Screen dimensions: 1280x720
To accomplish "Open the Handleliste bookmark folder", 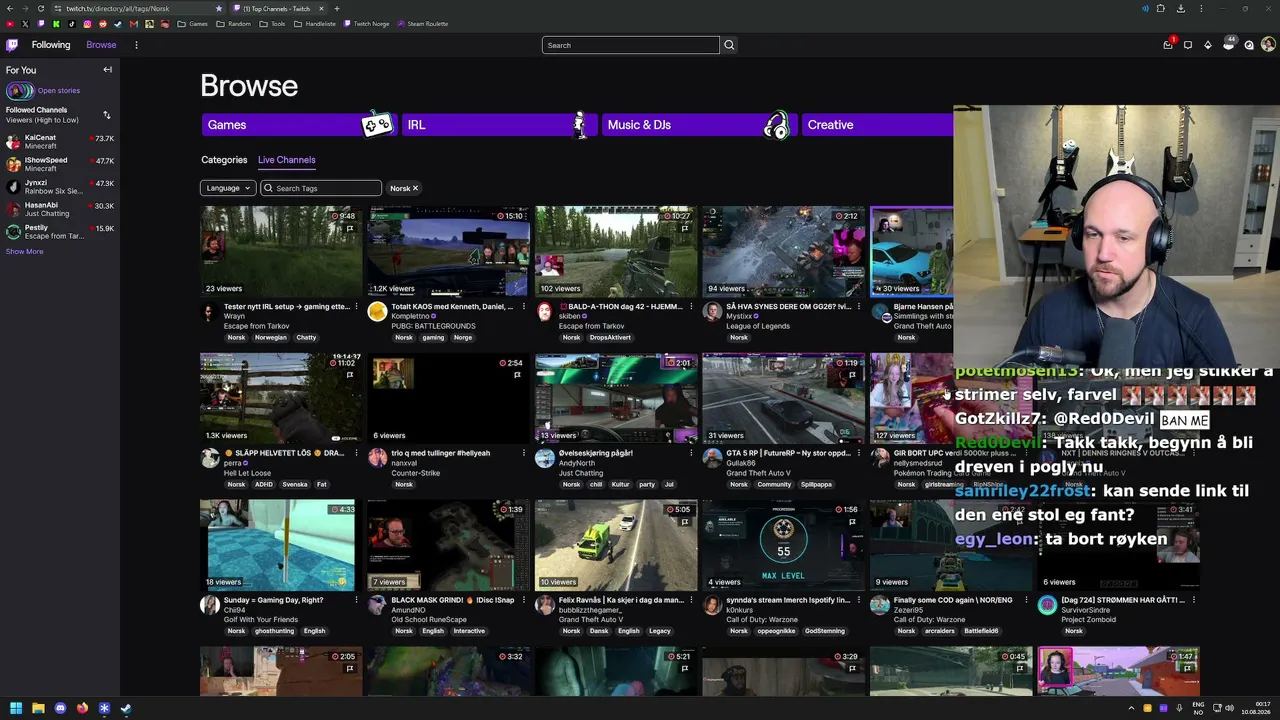I will pos(315,24).
